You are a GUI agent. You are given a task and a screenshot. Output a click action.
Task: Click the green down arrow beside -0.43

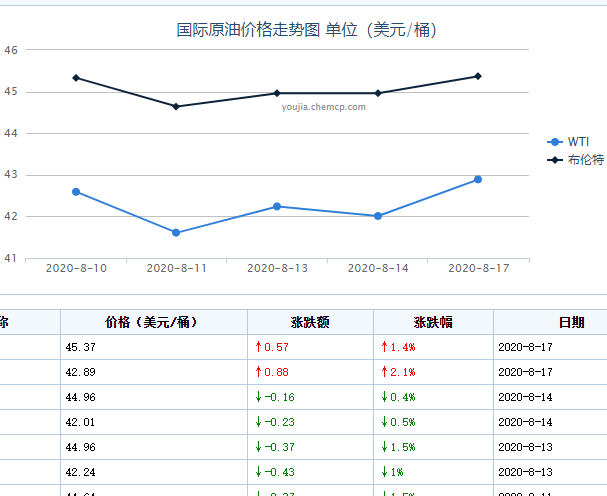pos(258,472)
